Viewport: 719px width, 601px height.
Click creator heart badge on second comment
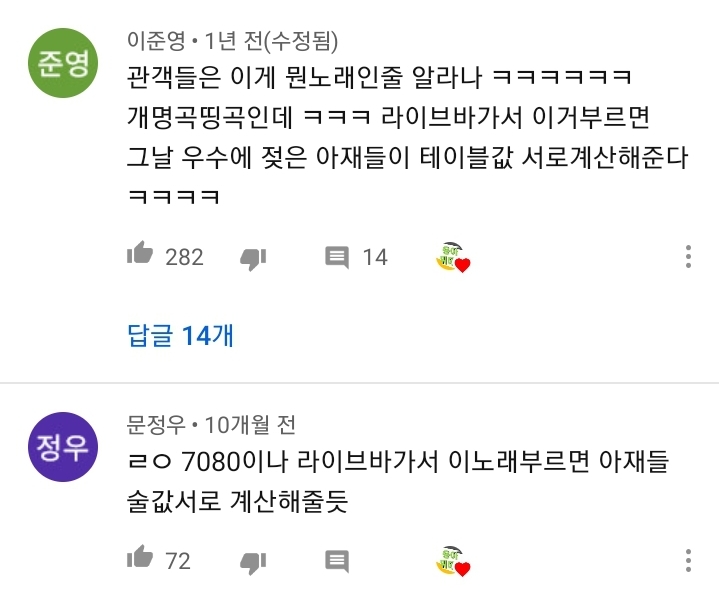(453, 561)
